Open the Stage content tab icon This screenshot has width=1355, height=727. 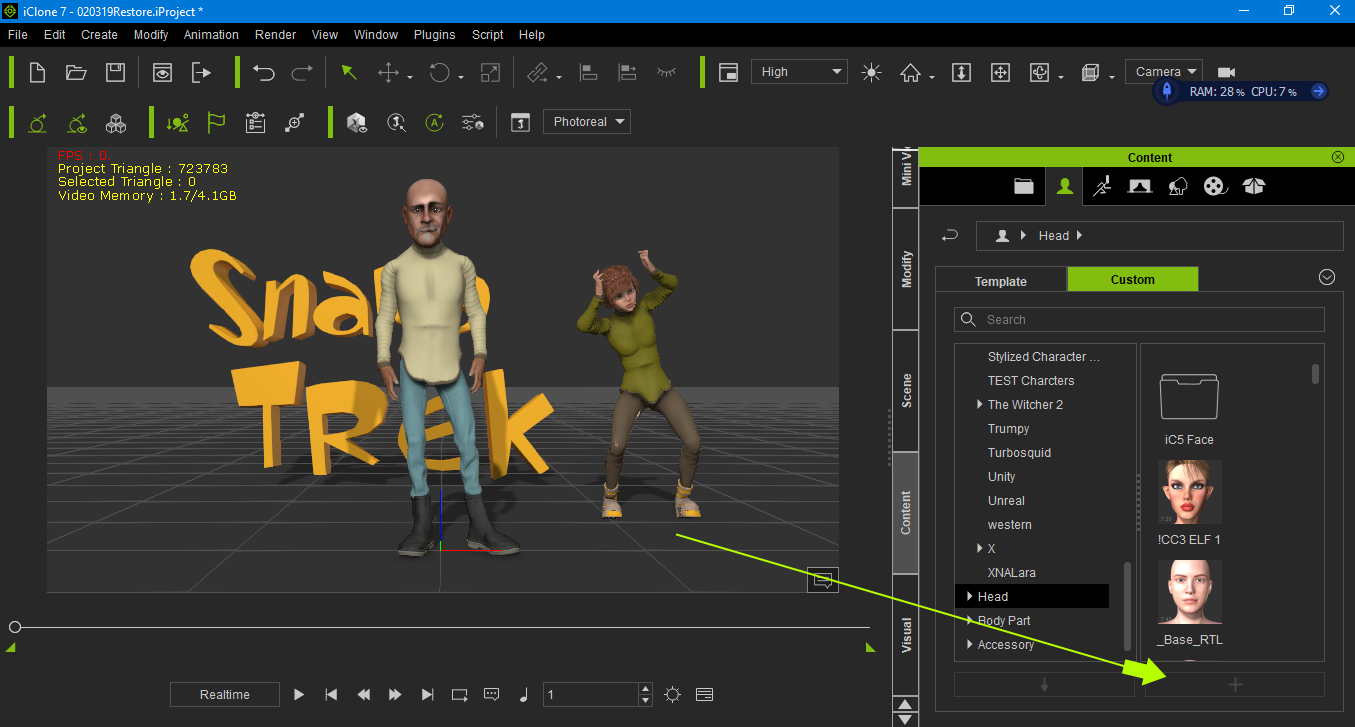coord(1139,186)
